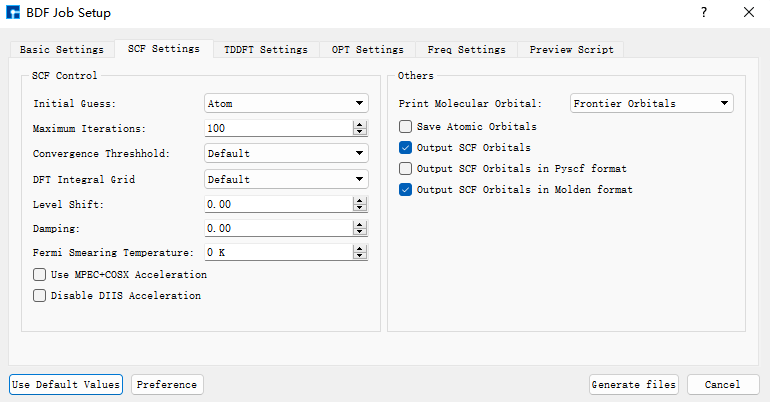Increase Maximum Iterations with up arrow
The height and width of the screenshot is (402, 770).
pyautogui.click(x=360, y=125)
